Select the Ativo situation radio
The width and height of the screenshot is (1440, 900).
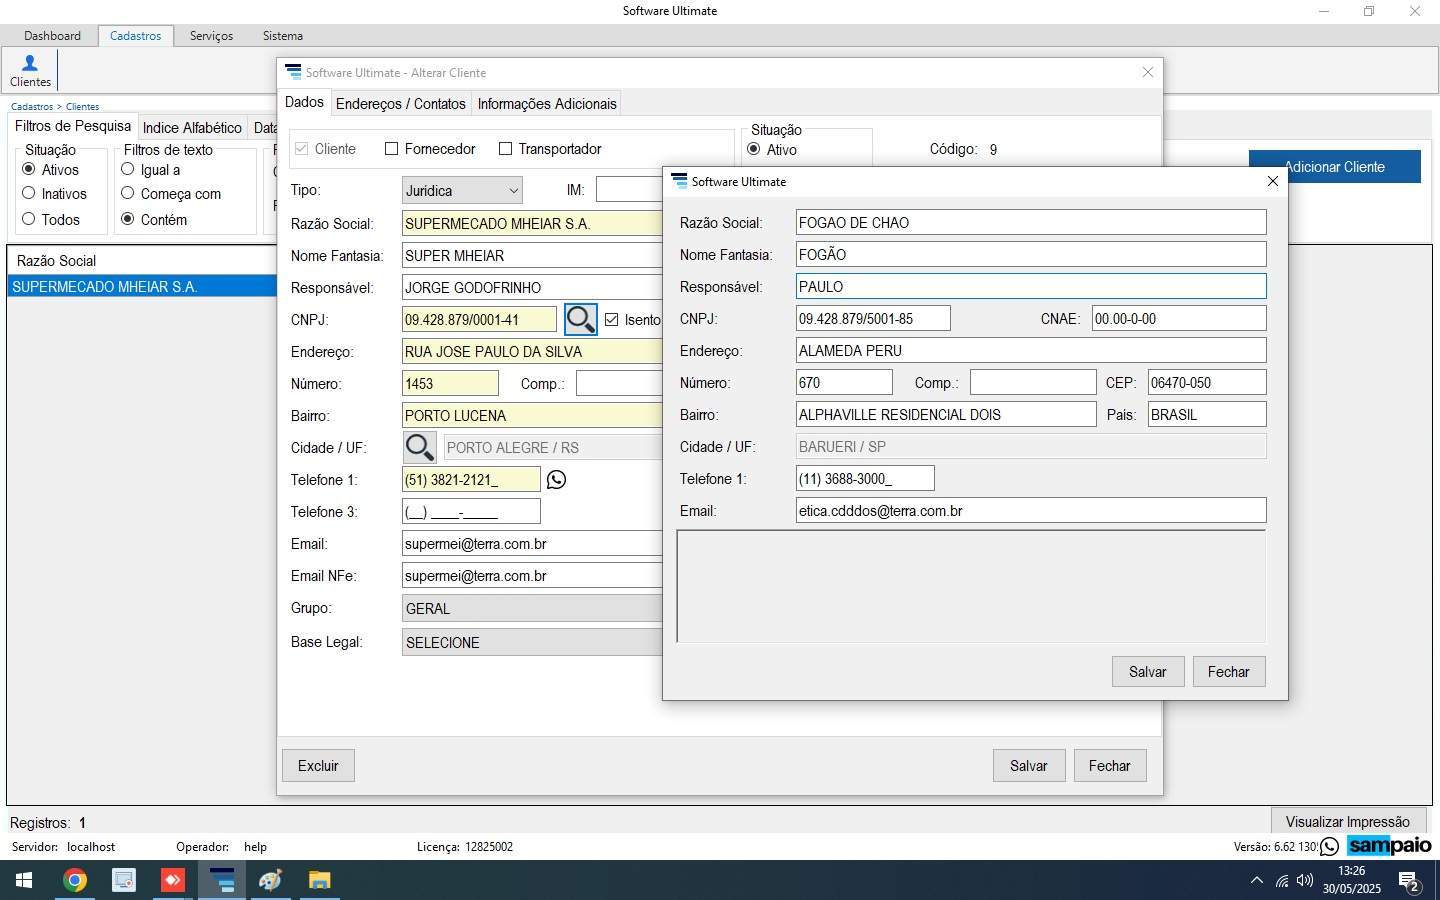[x=754, y=149]
